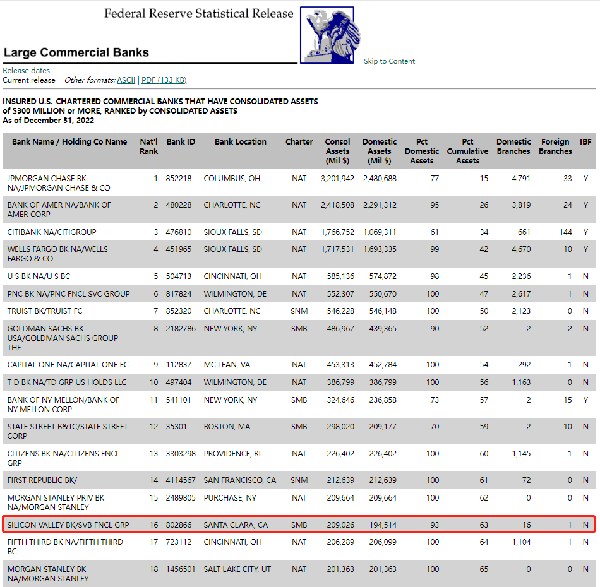The height and width of the screenshot is (587, 600).
Task: Click the Bank Name / Holding Co Name header
Action: point(70,142)
